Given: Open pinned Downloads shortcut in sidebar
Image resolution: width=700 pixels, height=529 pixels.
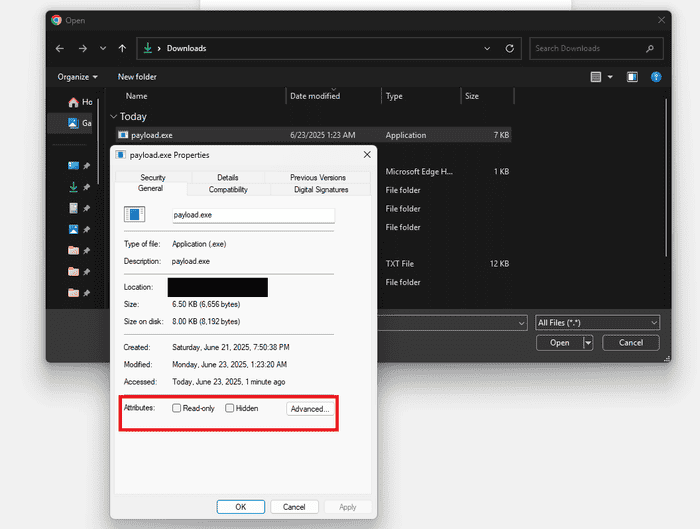Looking at the screenshot, I should (x=73, y=187).
